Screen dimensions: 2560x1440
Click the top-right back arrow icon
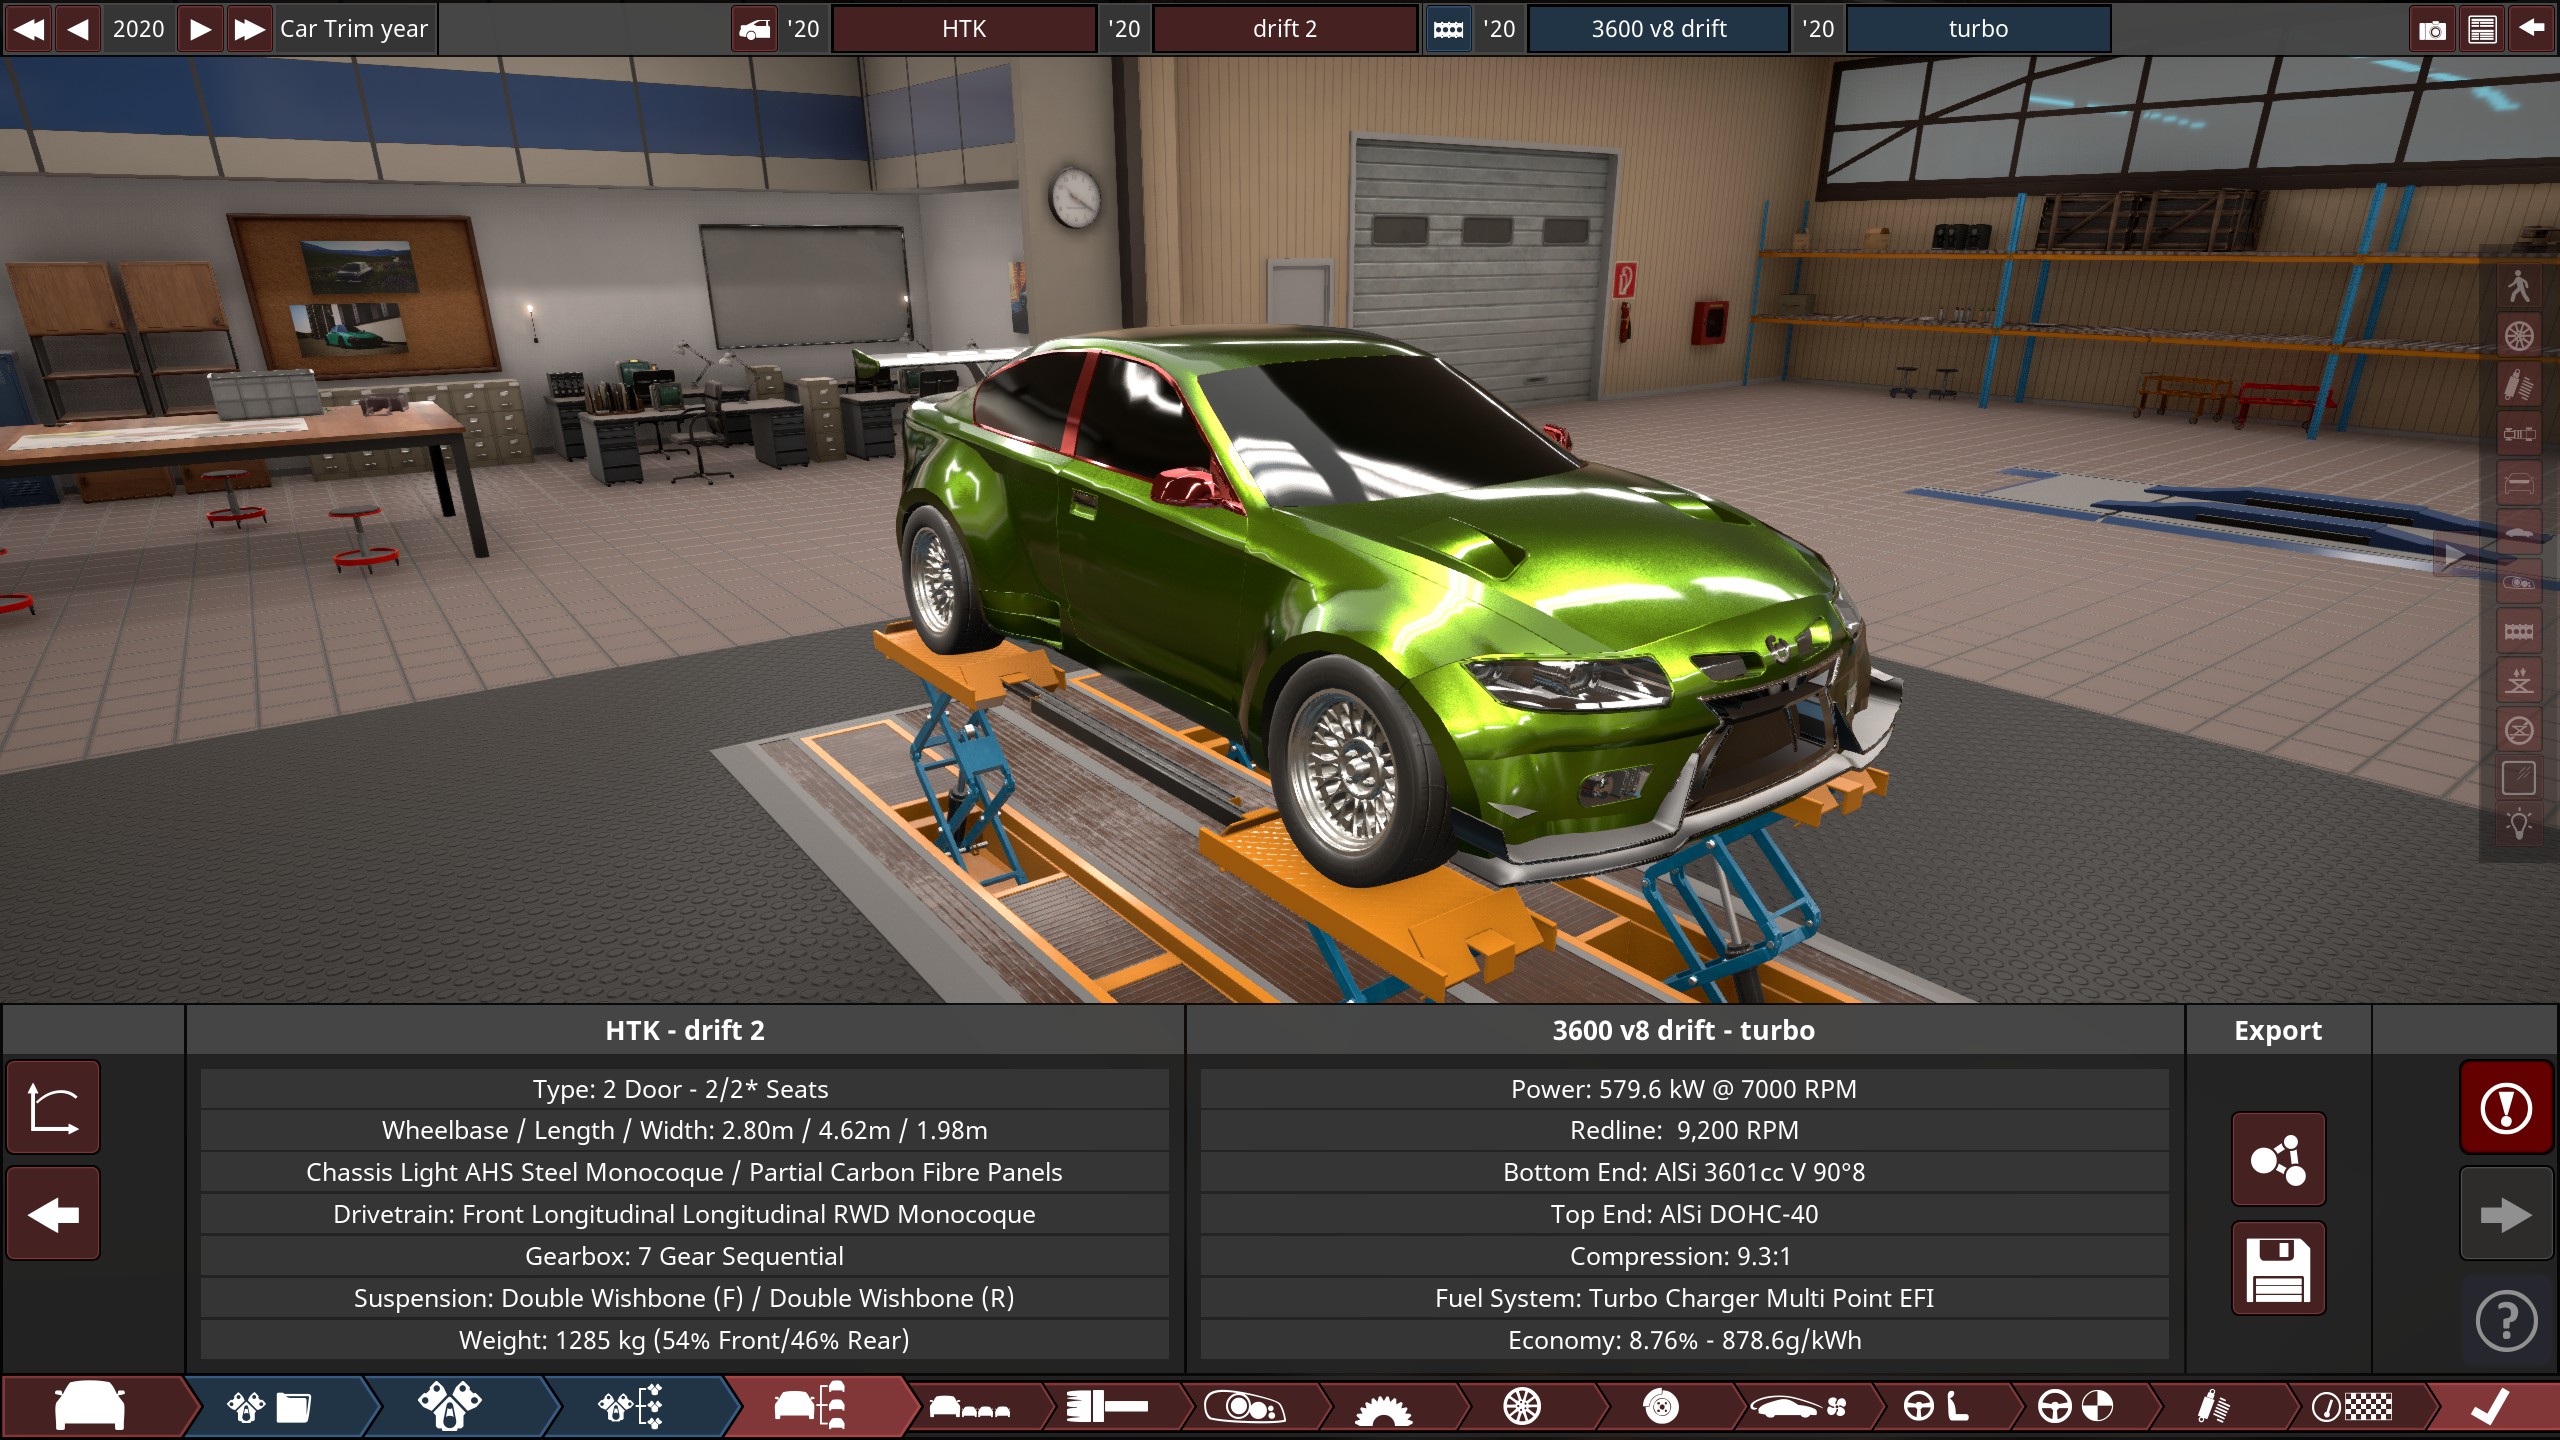pyautogui.click(x=2532, y=29)
